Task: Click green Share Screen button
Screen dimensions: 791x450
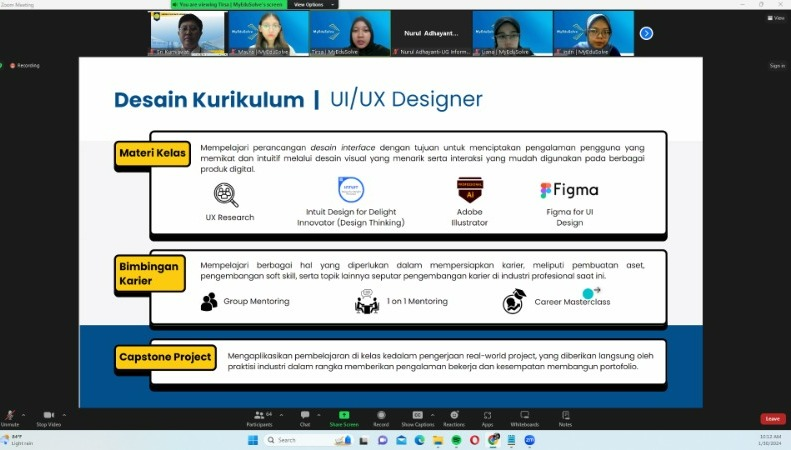Action: point(344,418)
